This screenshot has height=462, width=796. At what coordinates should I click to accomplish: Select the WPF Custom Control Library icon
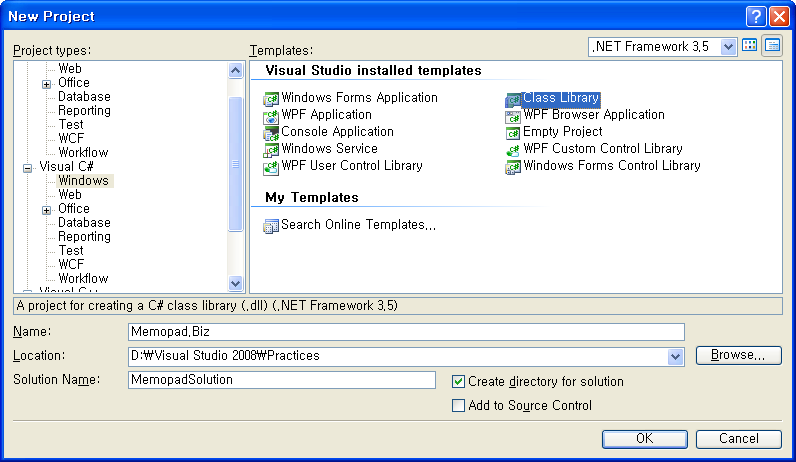pyautogui.click(x=513, y=150)
